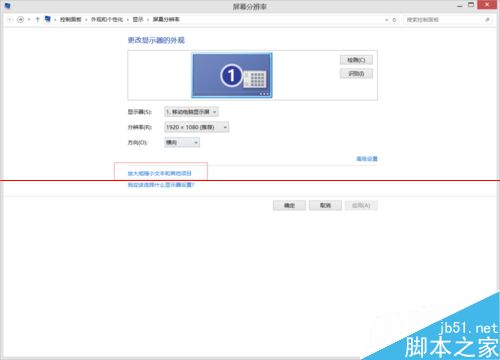Screen dimensions: 500x360
Task: Open the 分辨率(R) 1920 × 1080 dropdown
Action: 197,127
